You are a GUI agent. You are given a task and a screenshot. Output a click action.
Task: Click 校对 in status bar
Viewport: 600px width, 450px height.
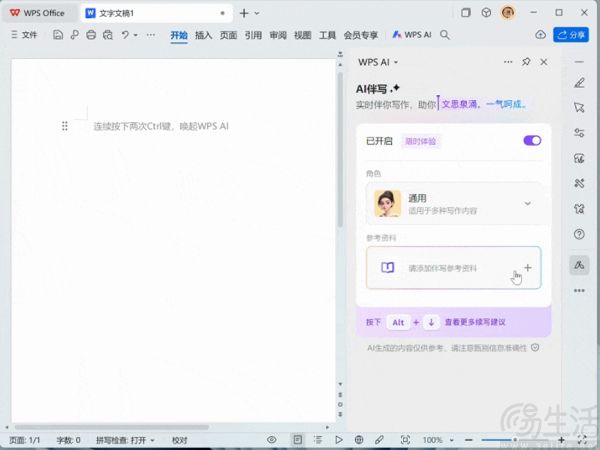pyautogui.click(x=179, y=440)
